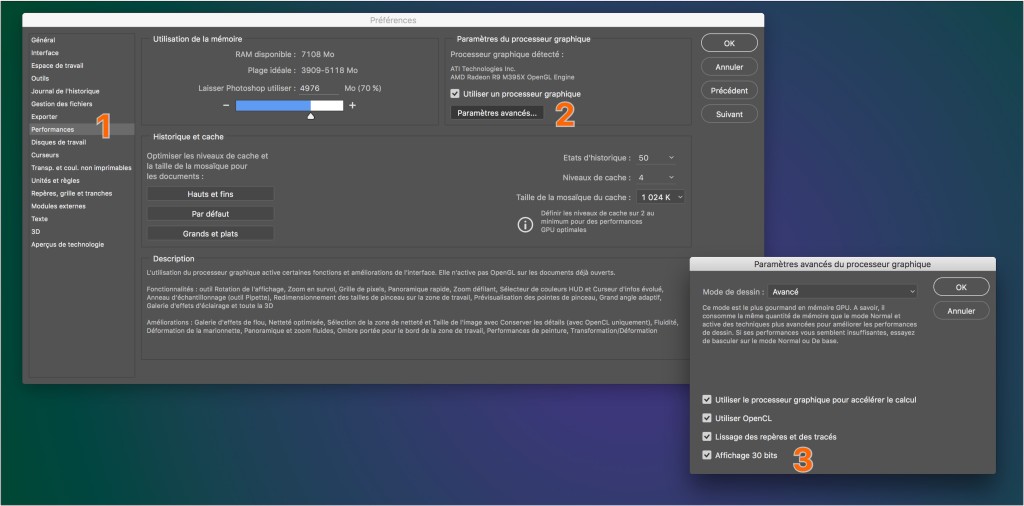
Task: Click the plus icon on memory slider
Action: [352, 105]
